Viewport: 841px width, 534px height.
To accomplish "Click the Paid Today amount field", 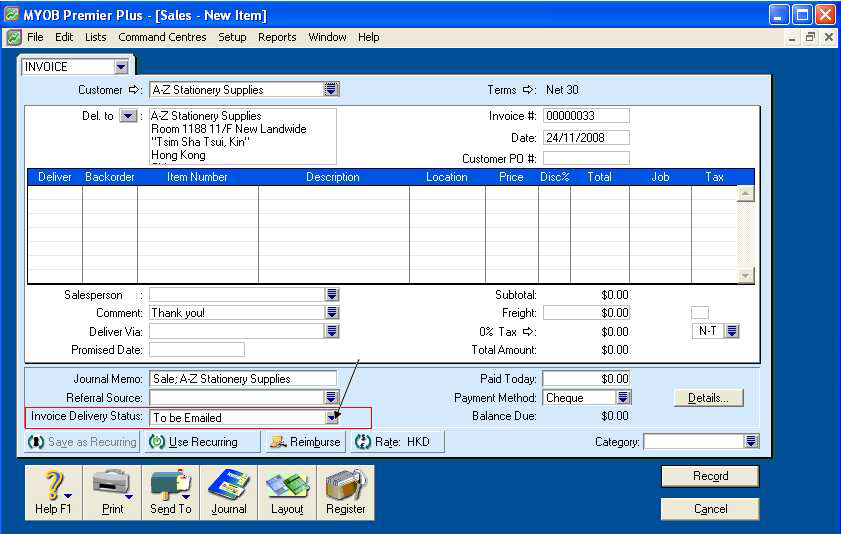I will 586,379.
